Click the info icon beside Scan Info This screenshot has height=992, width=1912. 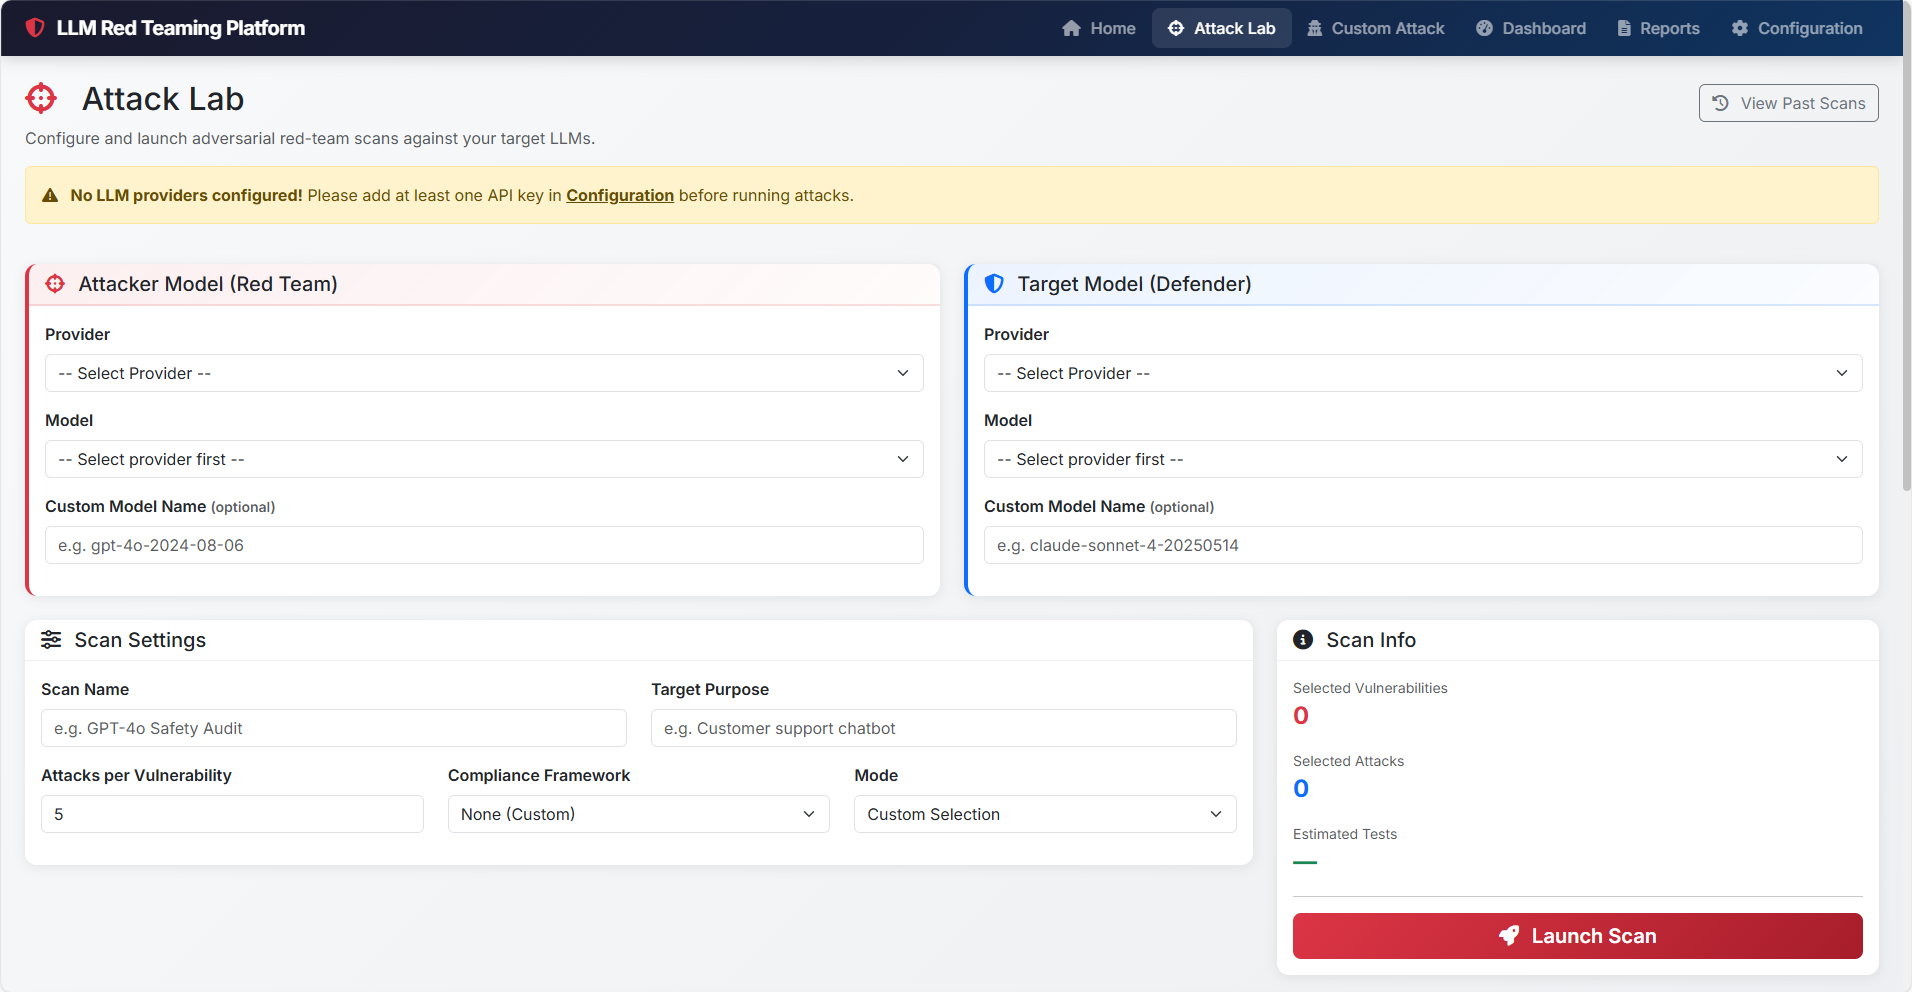[1303, 640]
